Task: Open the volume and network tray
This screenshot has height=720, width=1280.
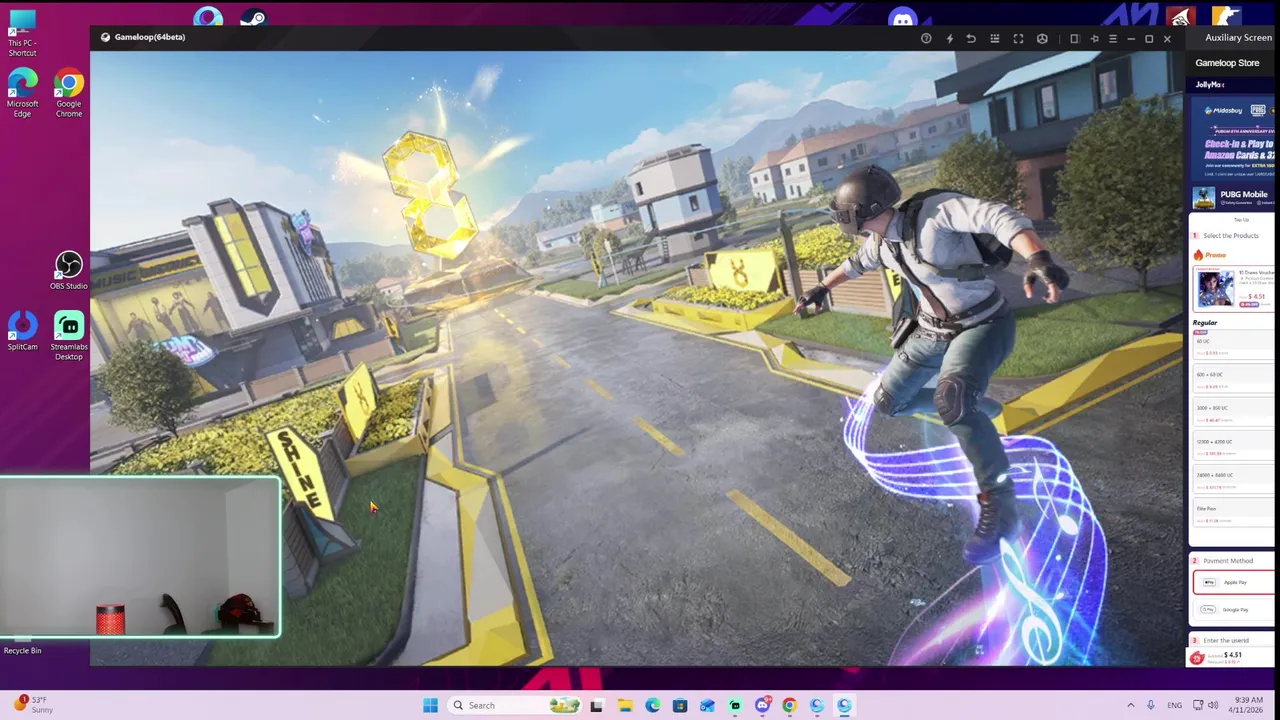Action: pos(1205,705)
